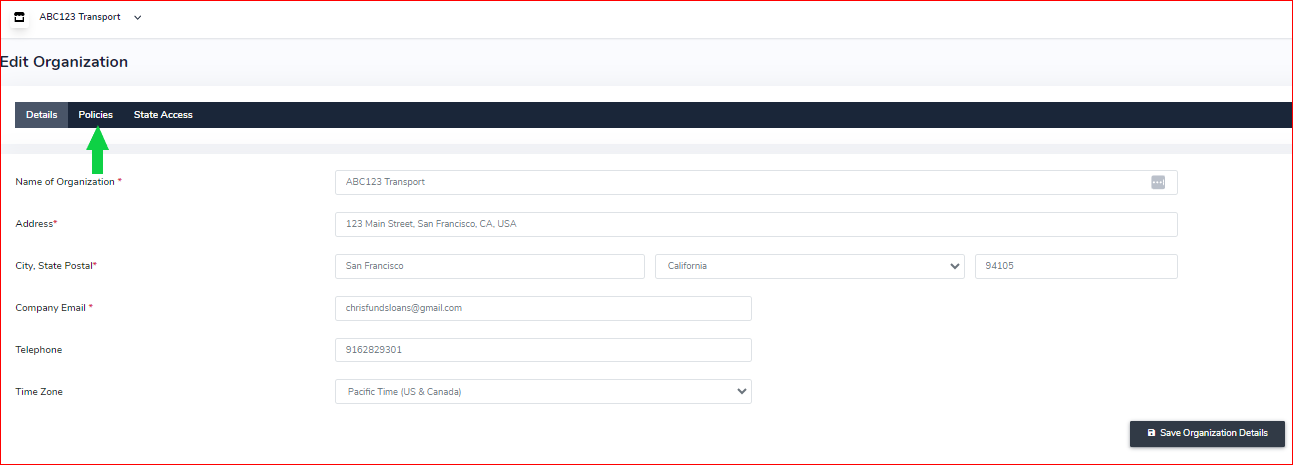Switch to the Details tab
Viewport: 1293px width, 465px height.
41,115
